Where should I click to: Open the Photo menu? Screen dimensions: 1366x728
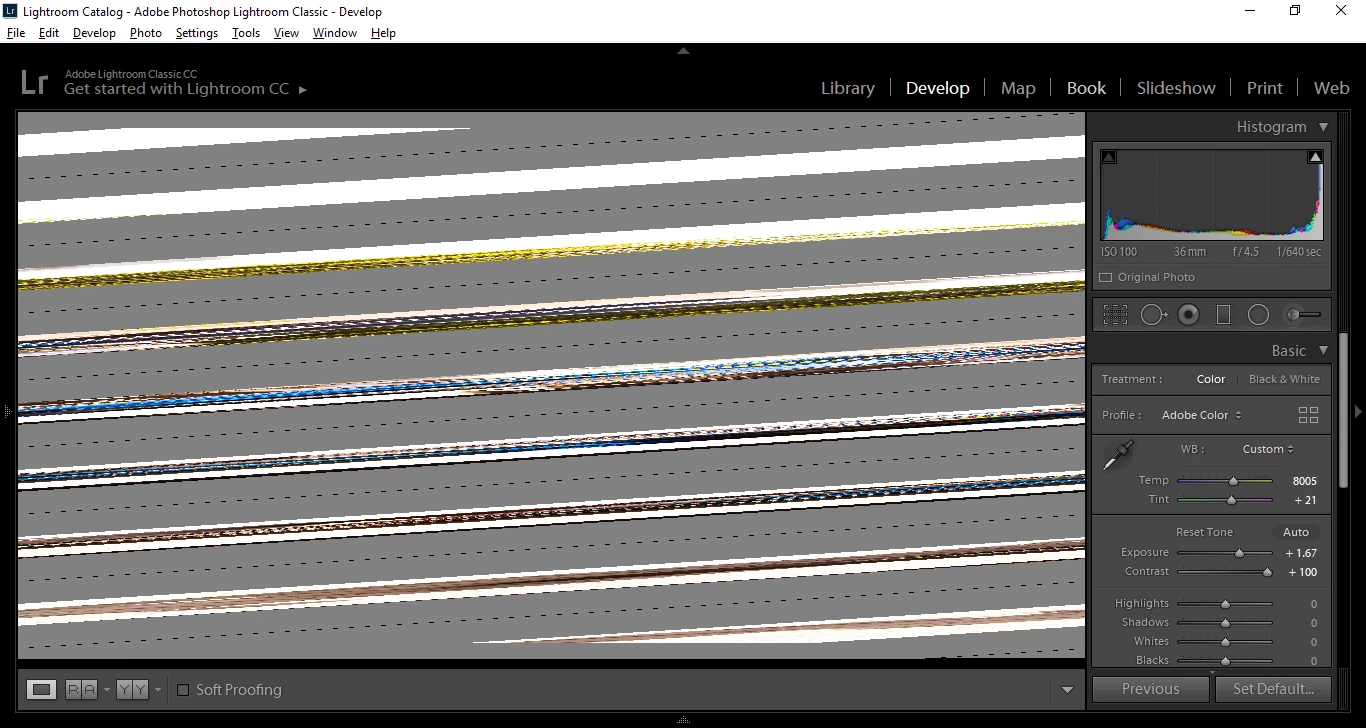pyautogui.click(x=146, y=33)
